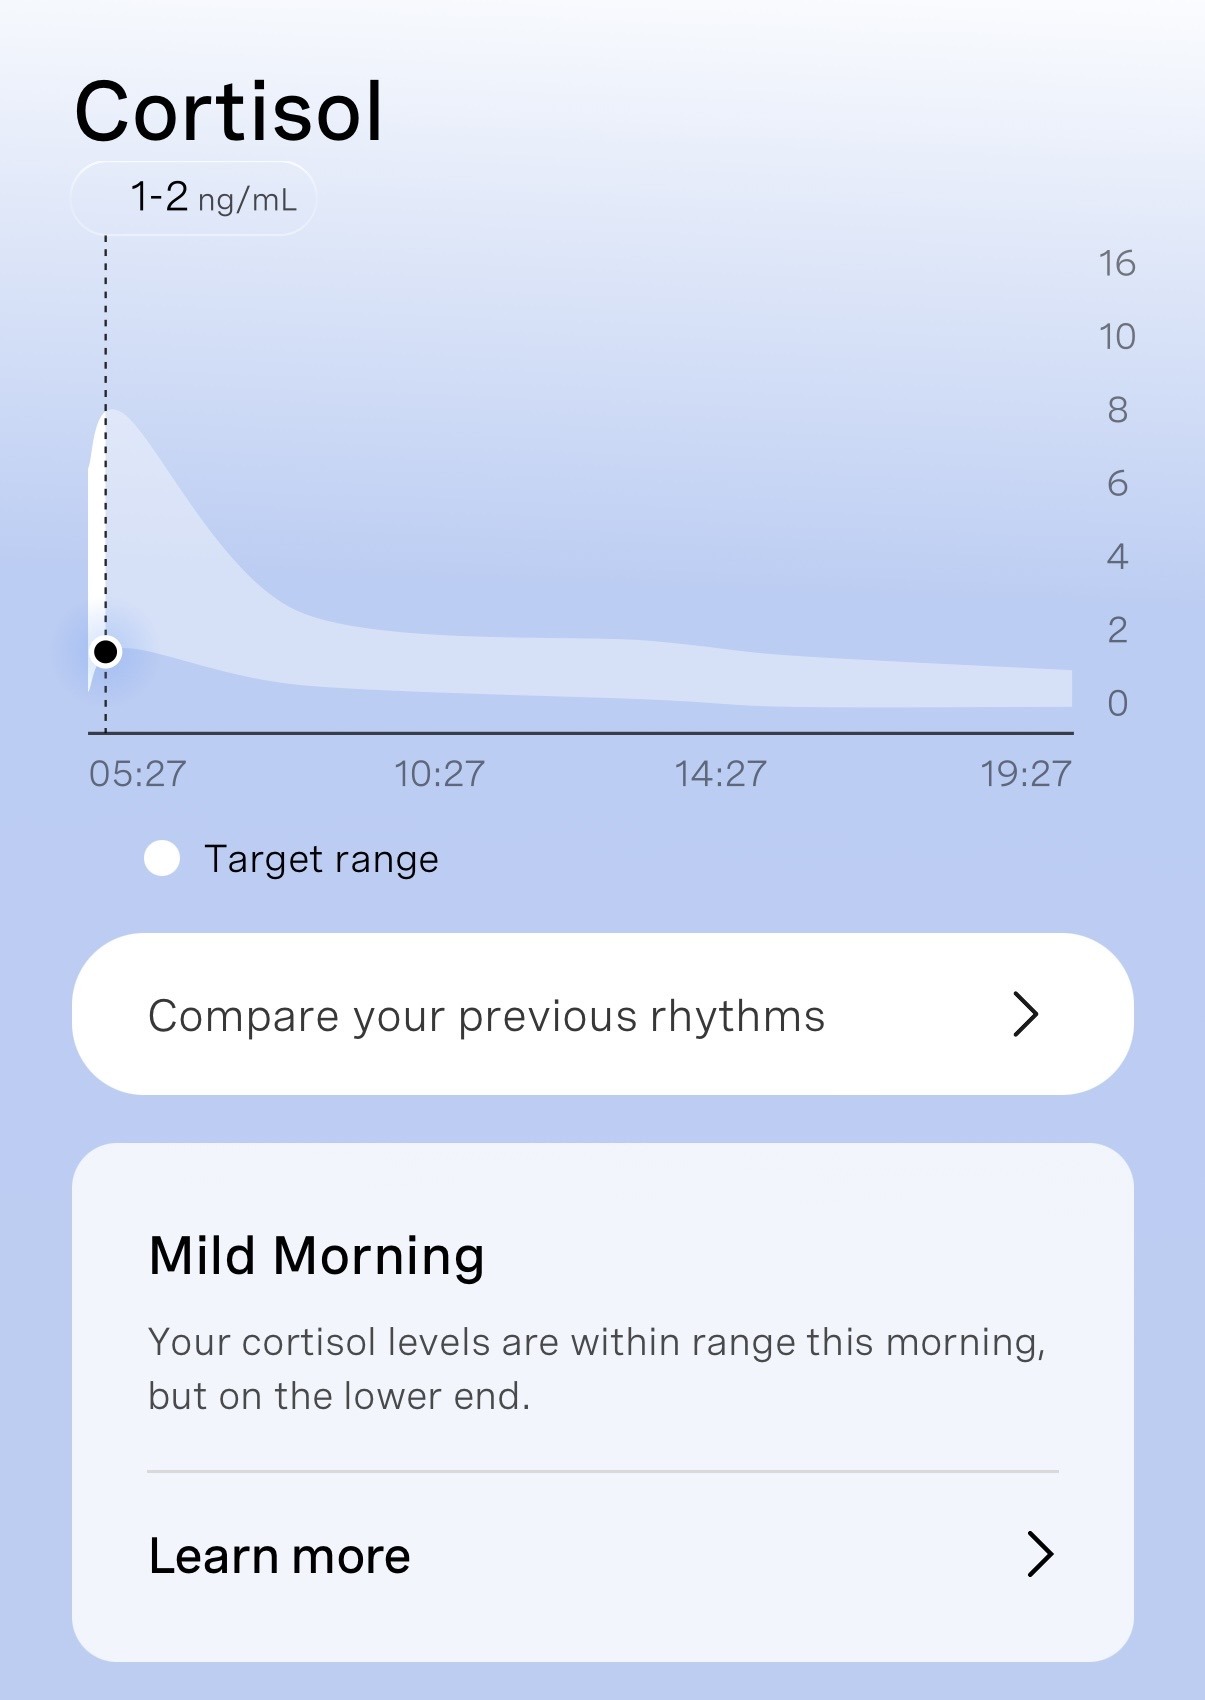The height and width of the screenshot is (1700, 1205).
Task: Tap the cortisol levels description text
Action: [x=597, y=1369]
